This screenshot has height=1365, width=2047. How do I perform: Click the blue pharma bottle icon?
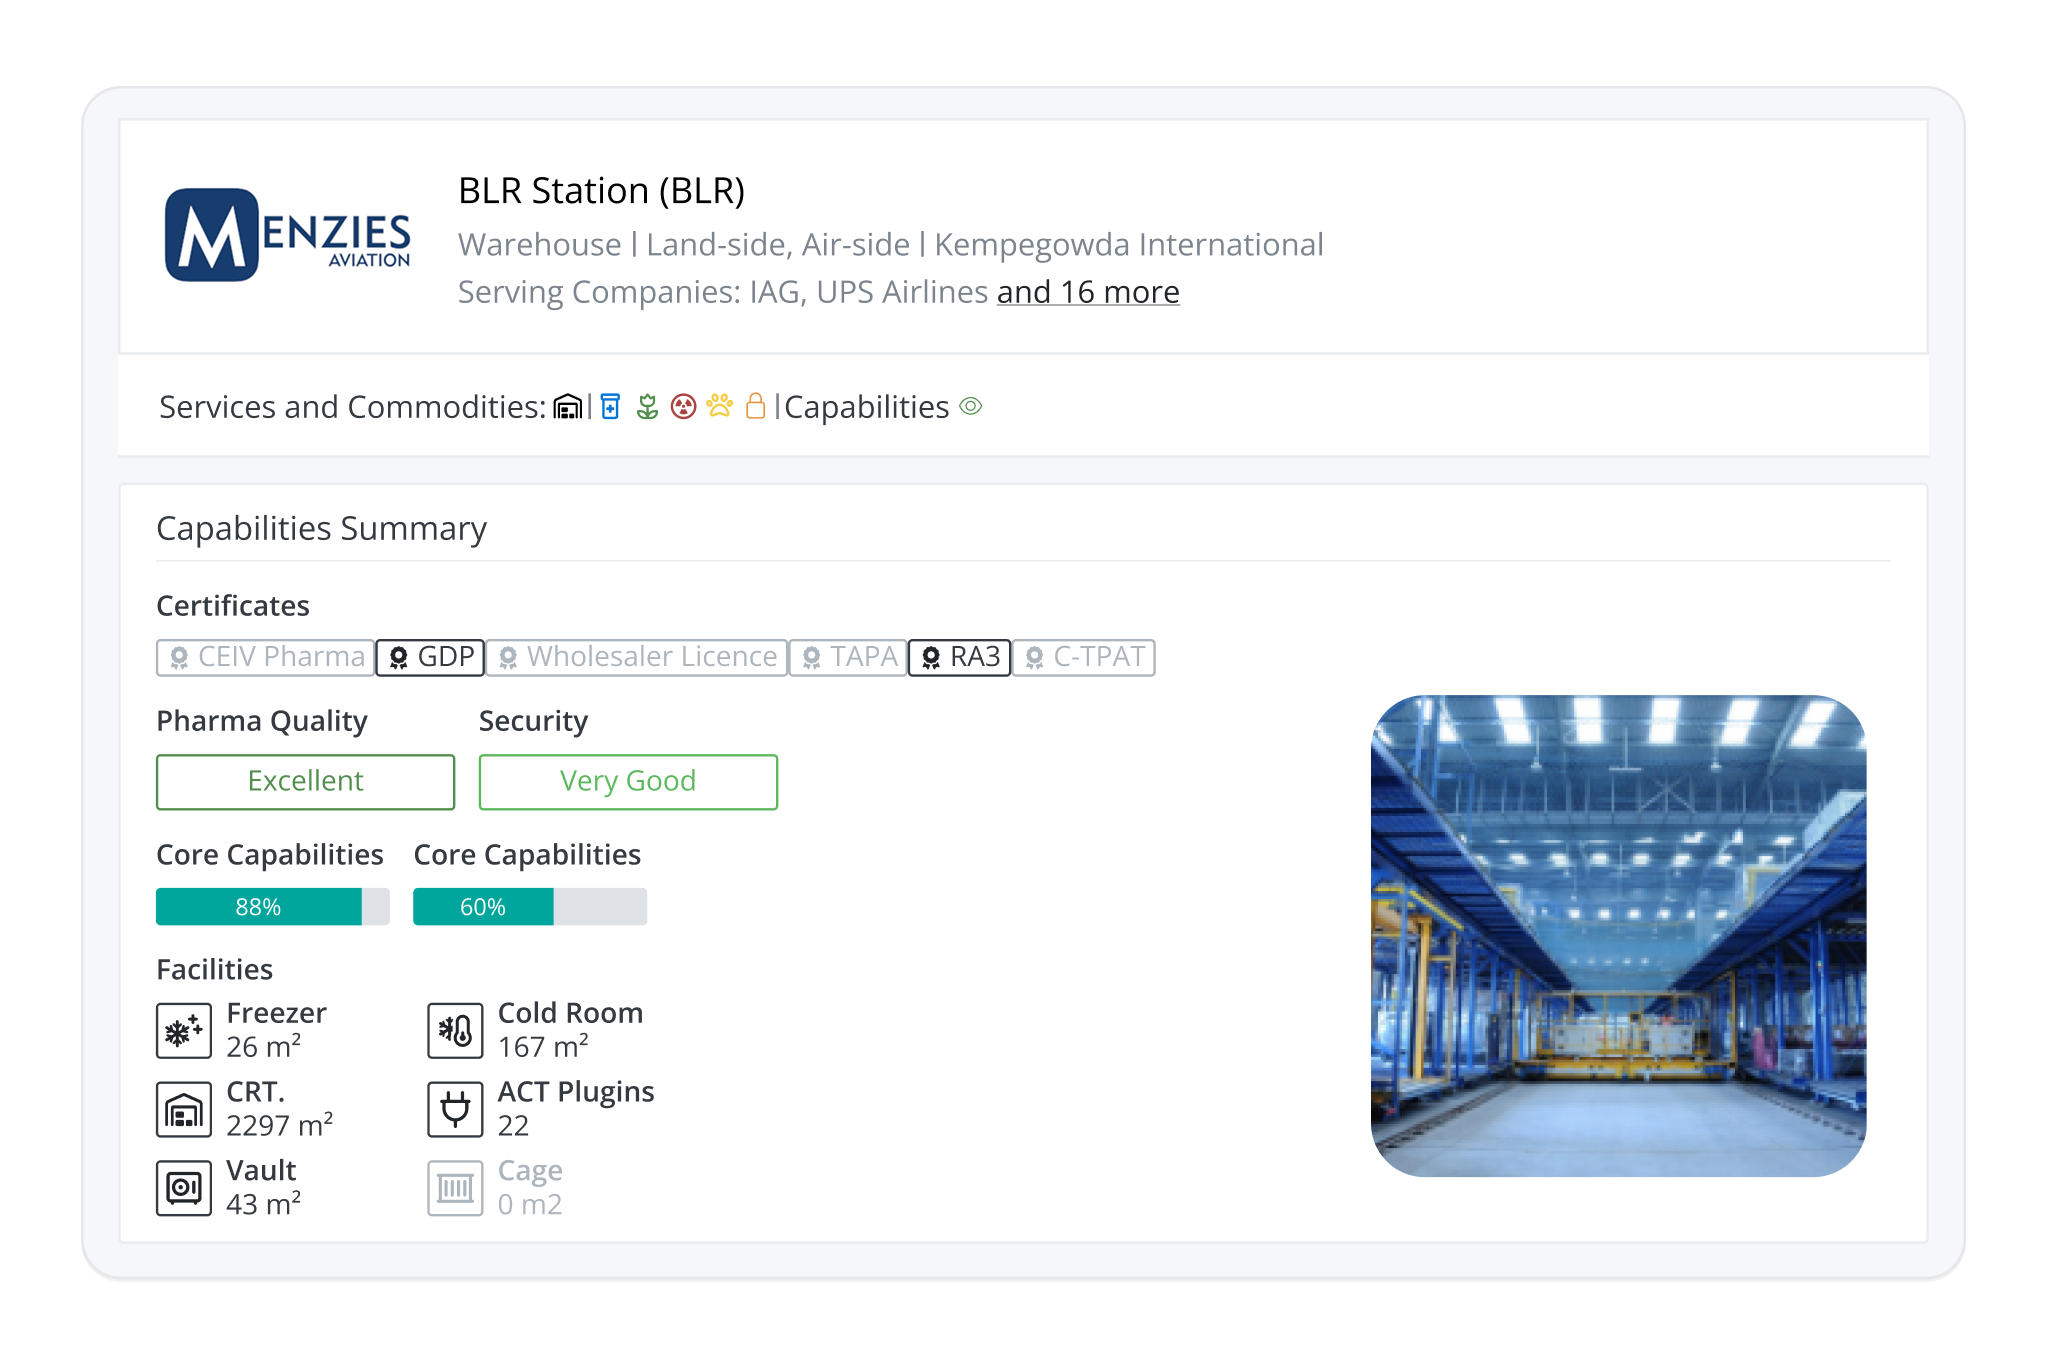[x=611, y=407]
